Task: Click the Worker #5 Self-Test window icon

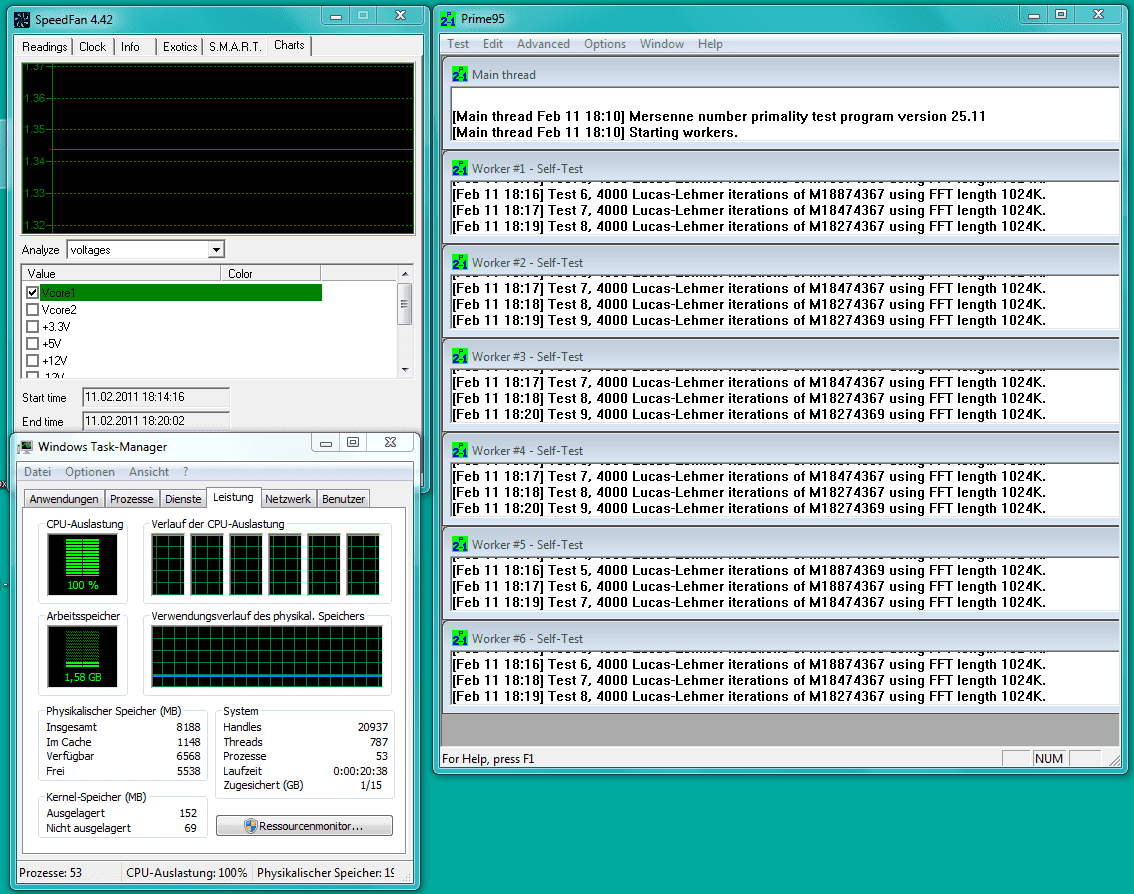Action: pos(459,545)
